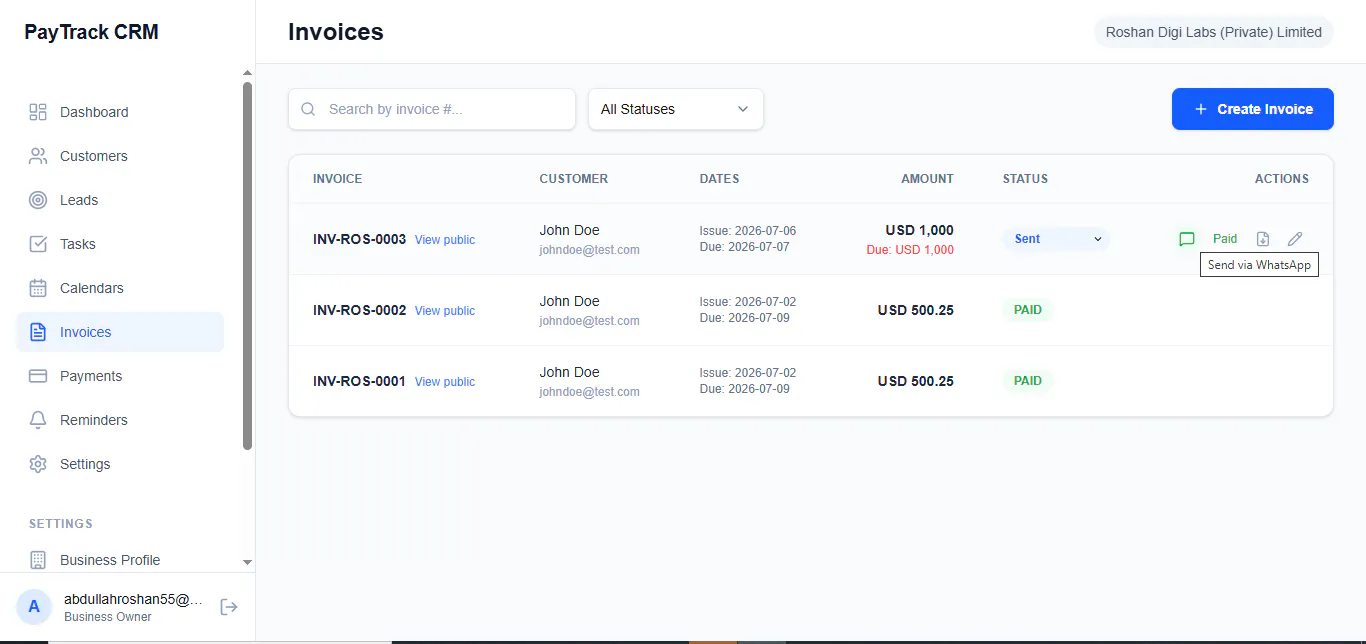Send INV-ROS-0003 via WhatsApp icon
This screenshot has width=1366, height=644.
pyautogui.click(x=1187, y=239)
